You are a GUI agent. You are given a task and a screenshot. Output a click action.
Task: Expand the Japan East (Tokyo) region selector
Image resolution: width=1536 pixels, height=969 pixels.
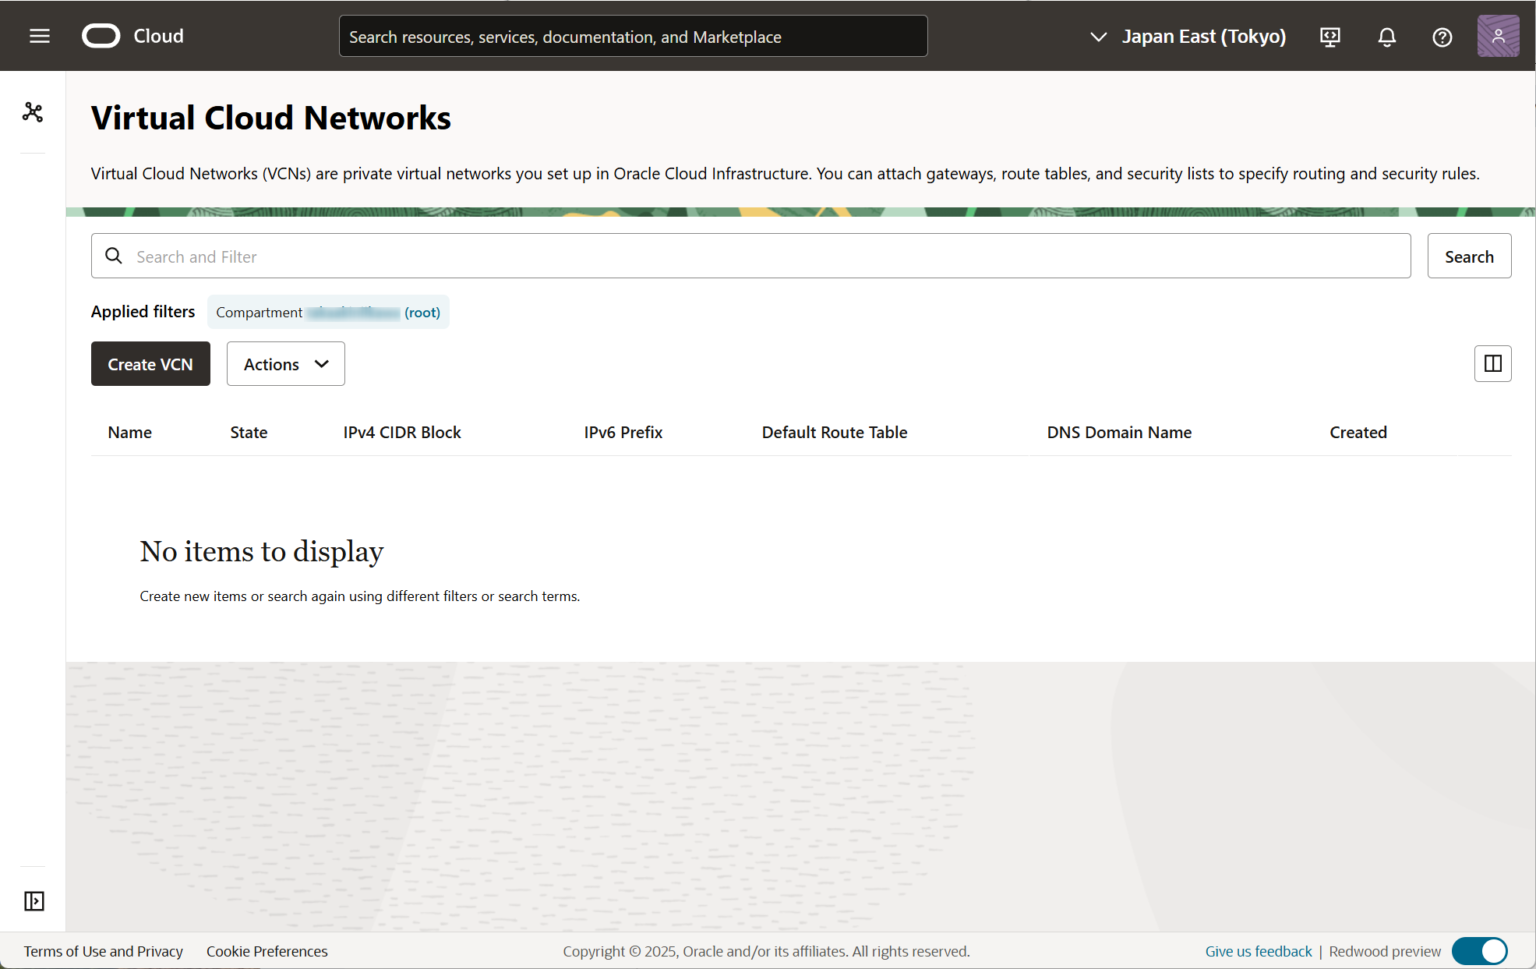[1188, 37]
